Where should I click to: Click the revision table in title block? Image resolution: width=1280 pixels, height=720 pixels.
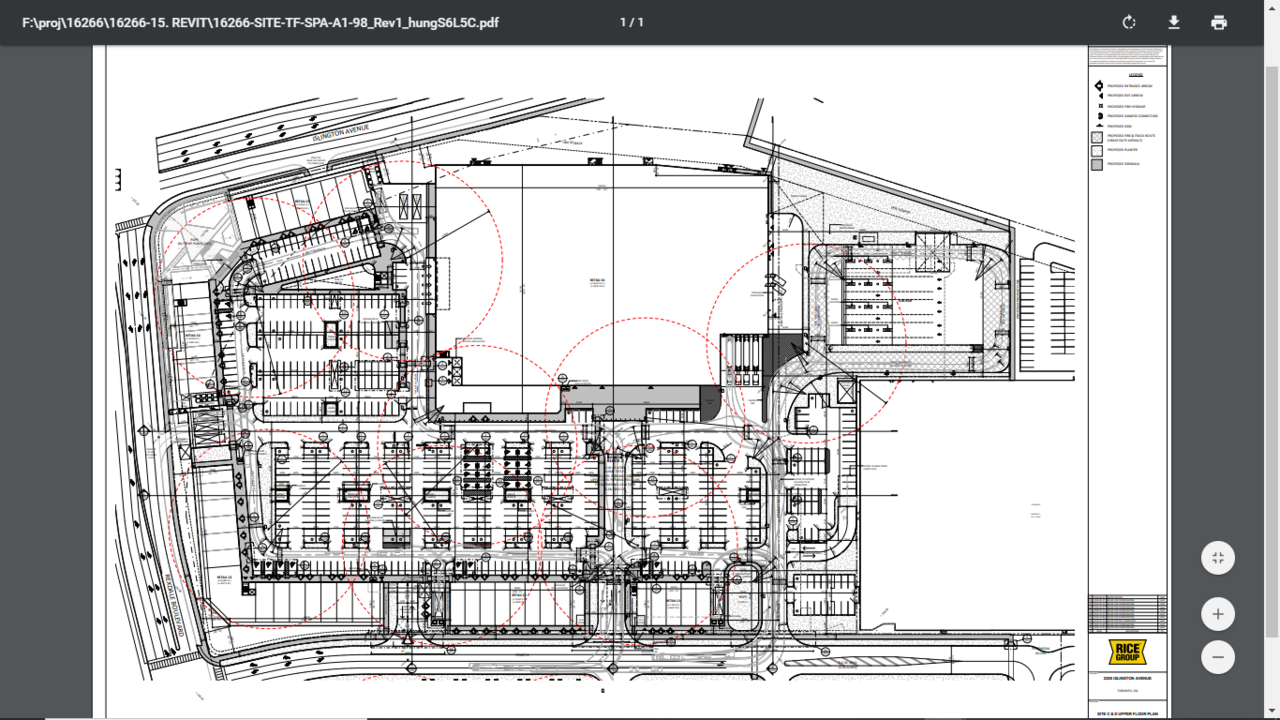1127,611
